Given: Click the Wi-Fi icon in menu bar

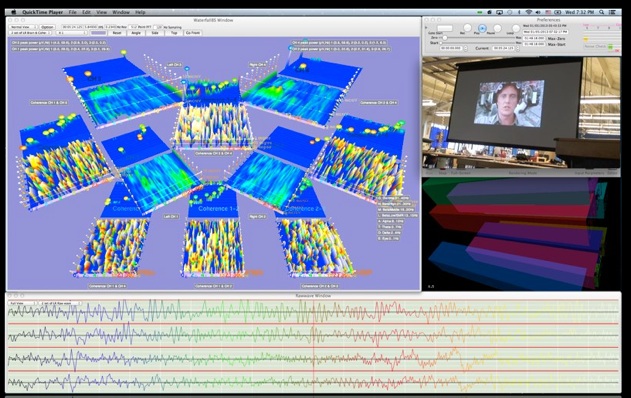Looking at the screenshot, I should pos(529,12).
